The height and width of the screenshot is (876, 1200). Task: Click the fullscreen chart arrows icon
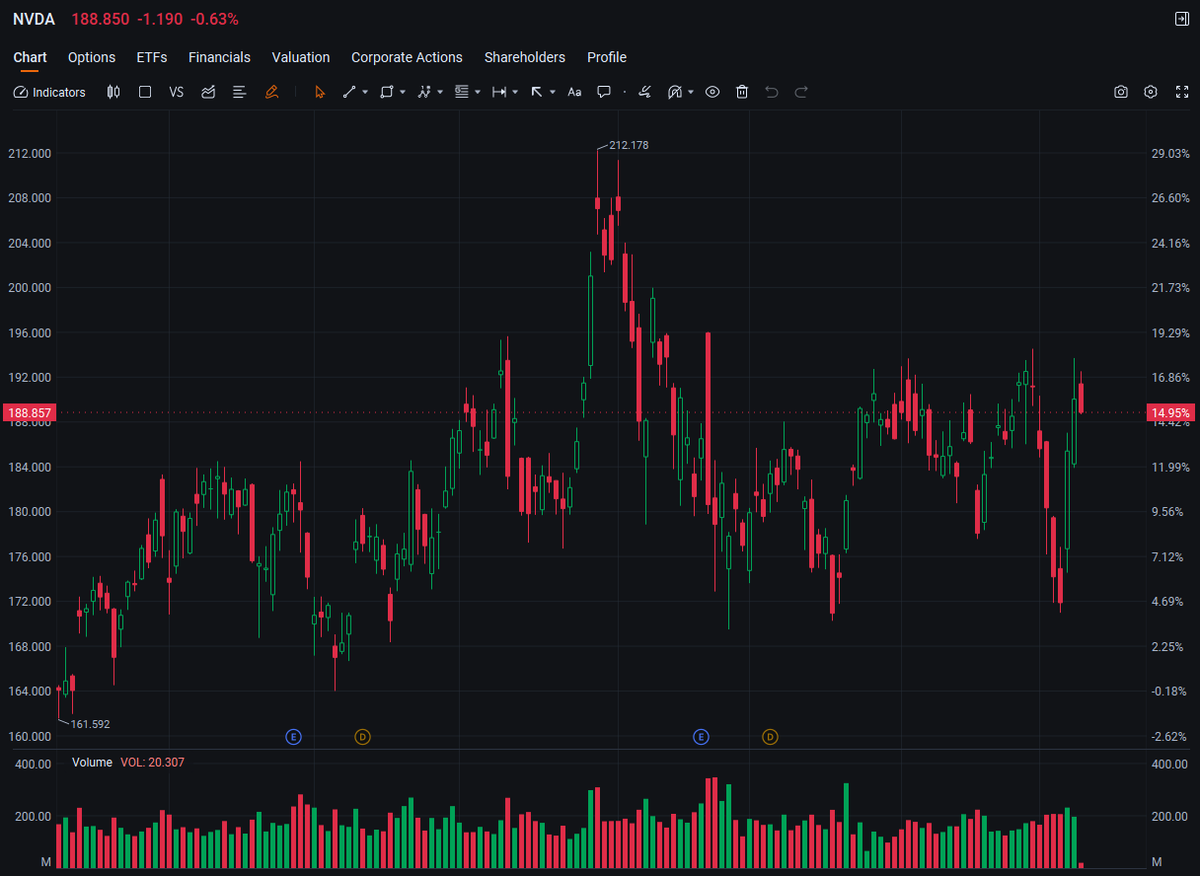(x=1181, y=92)
